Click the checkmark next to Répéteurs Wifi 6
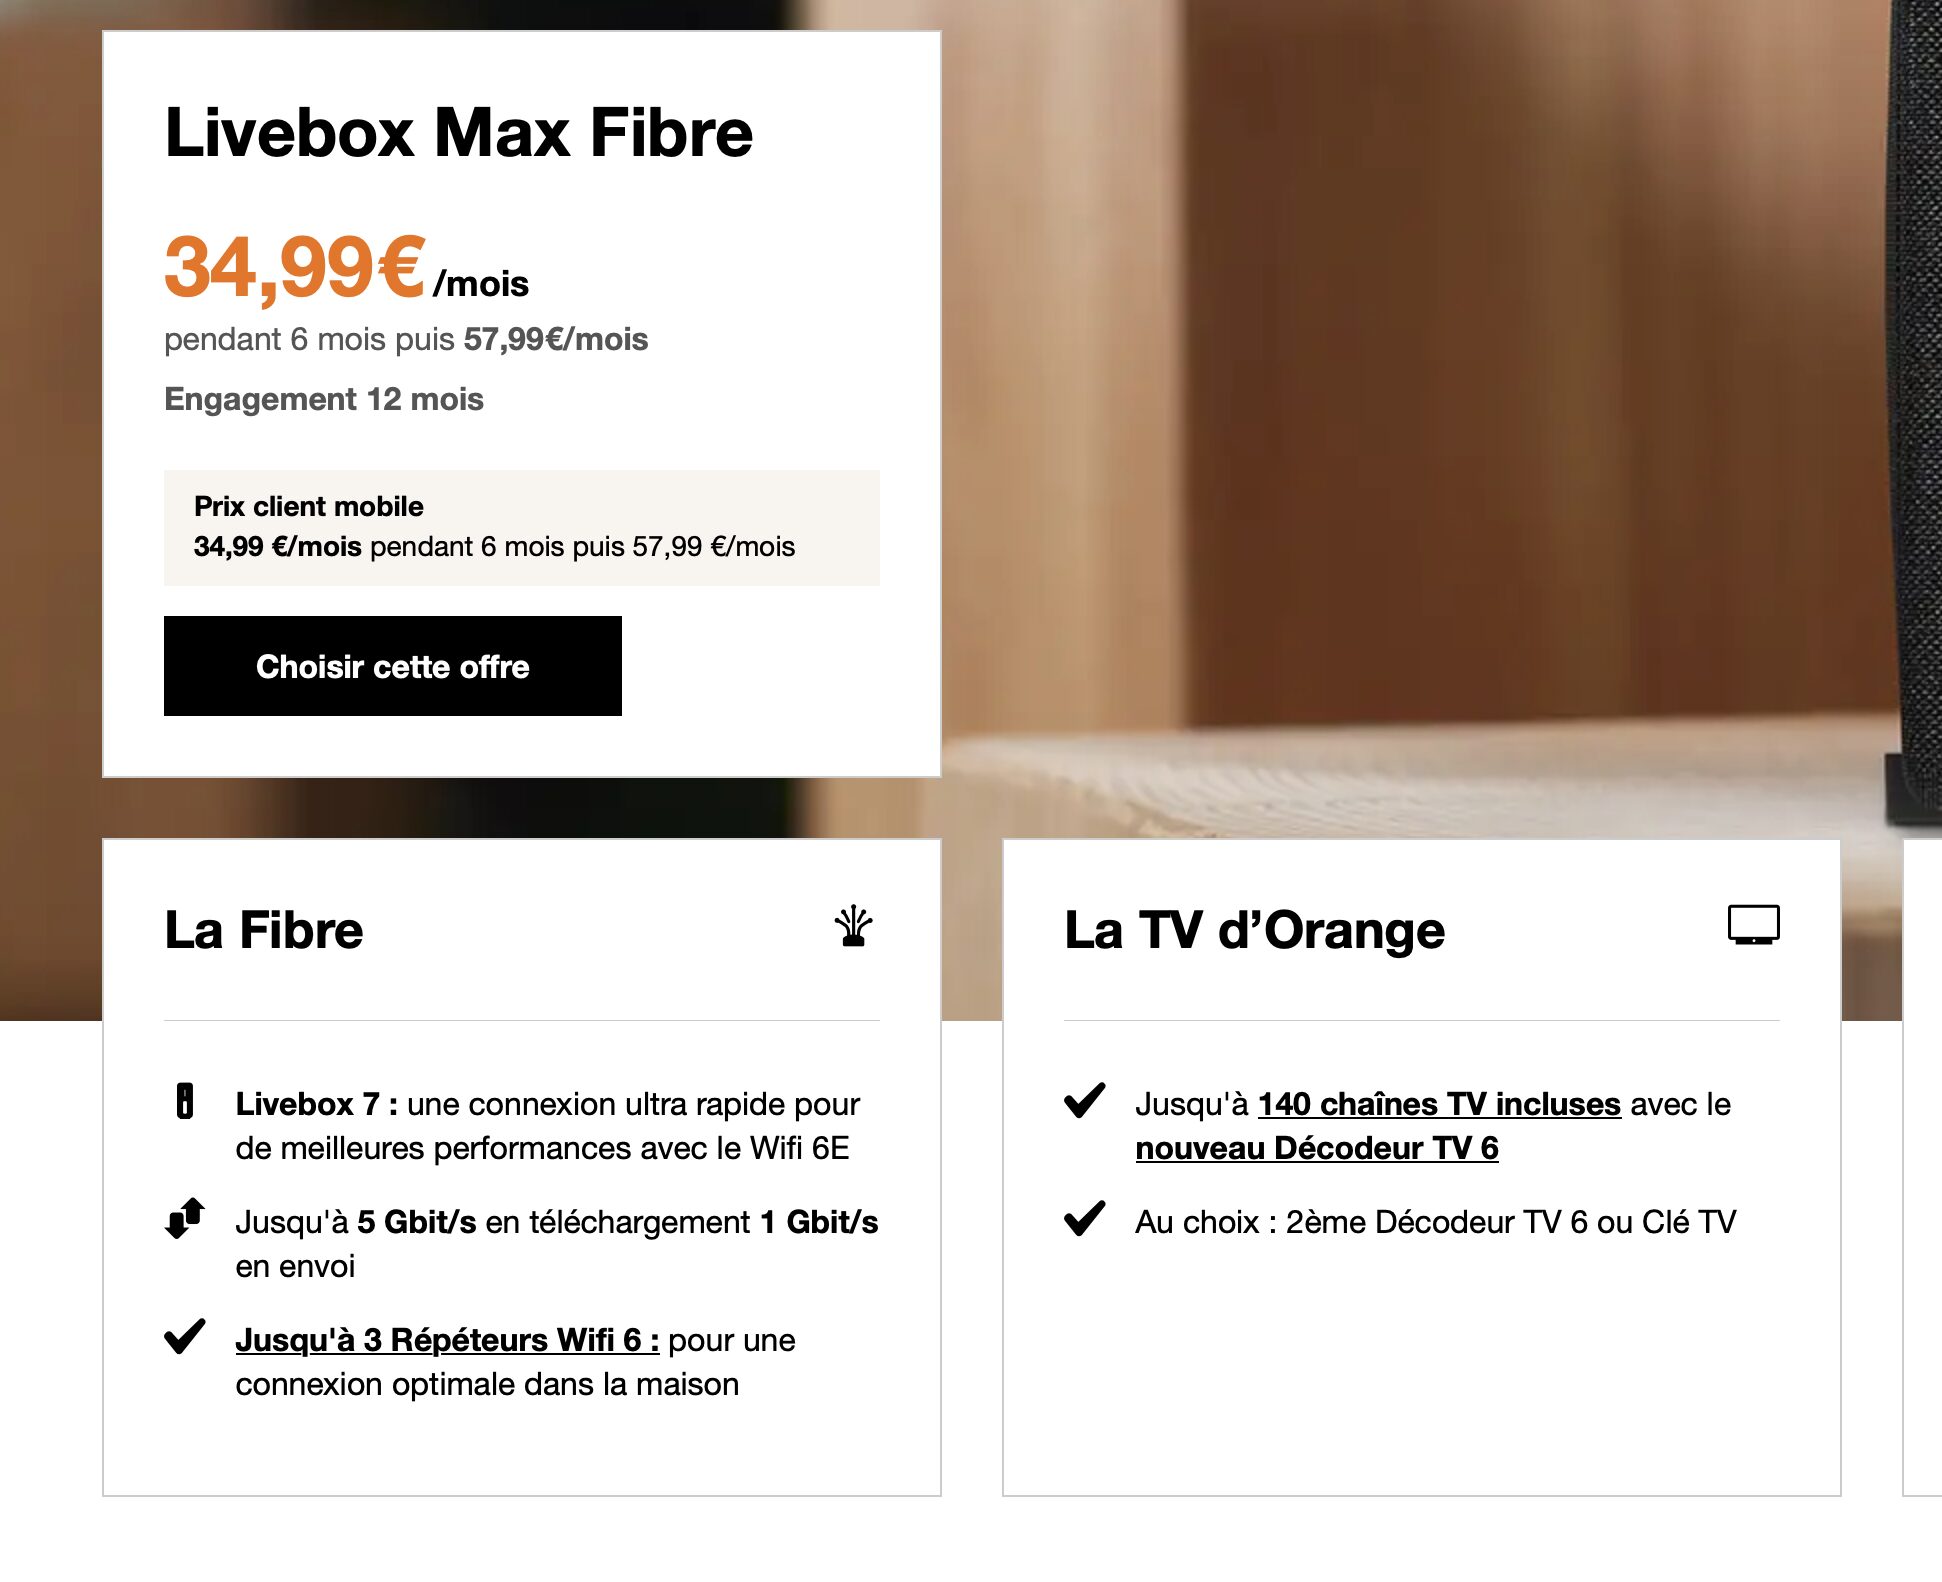The image size is (1942, 1582). coord(185,1336)
